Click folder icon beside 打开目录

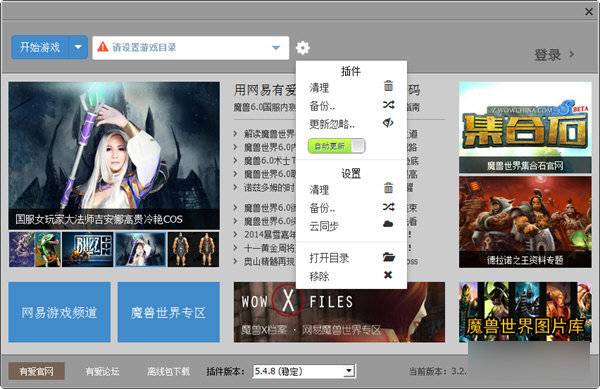pos(388,257)
